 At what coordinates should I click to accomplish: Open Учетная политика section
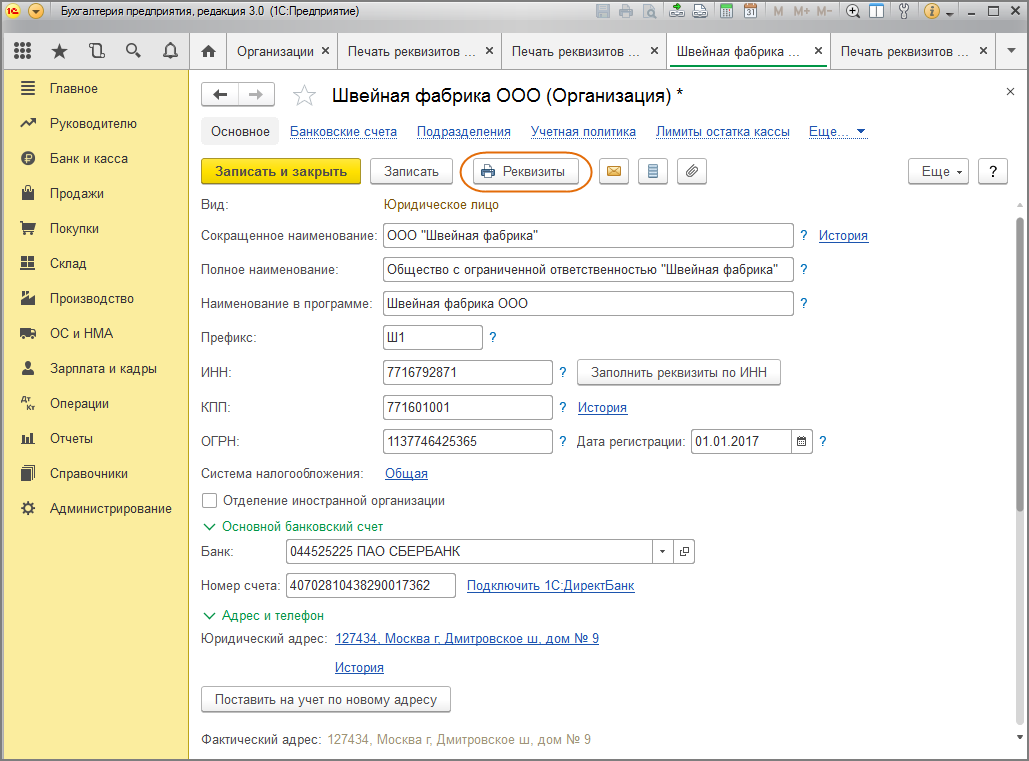pyautogui.click(x=583, y=131)
